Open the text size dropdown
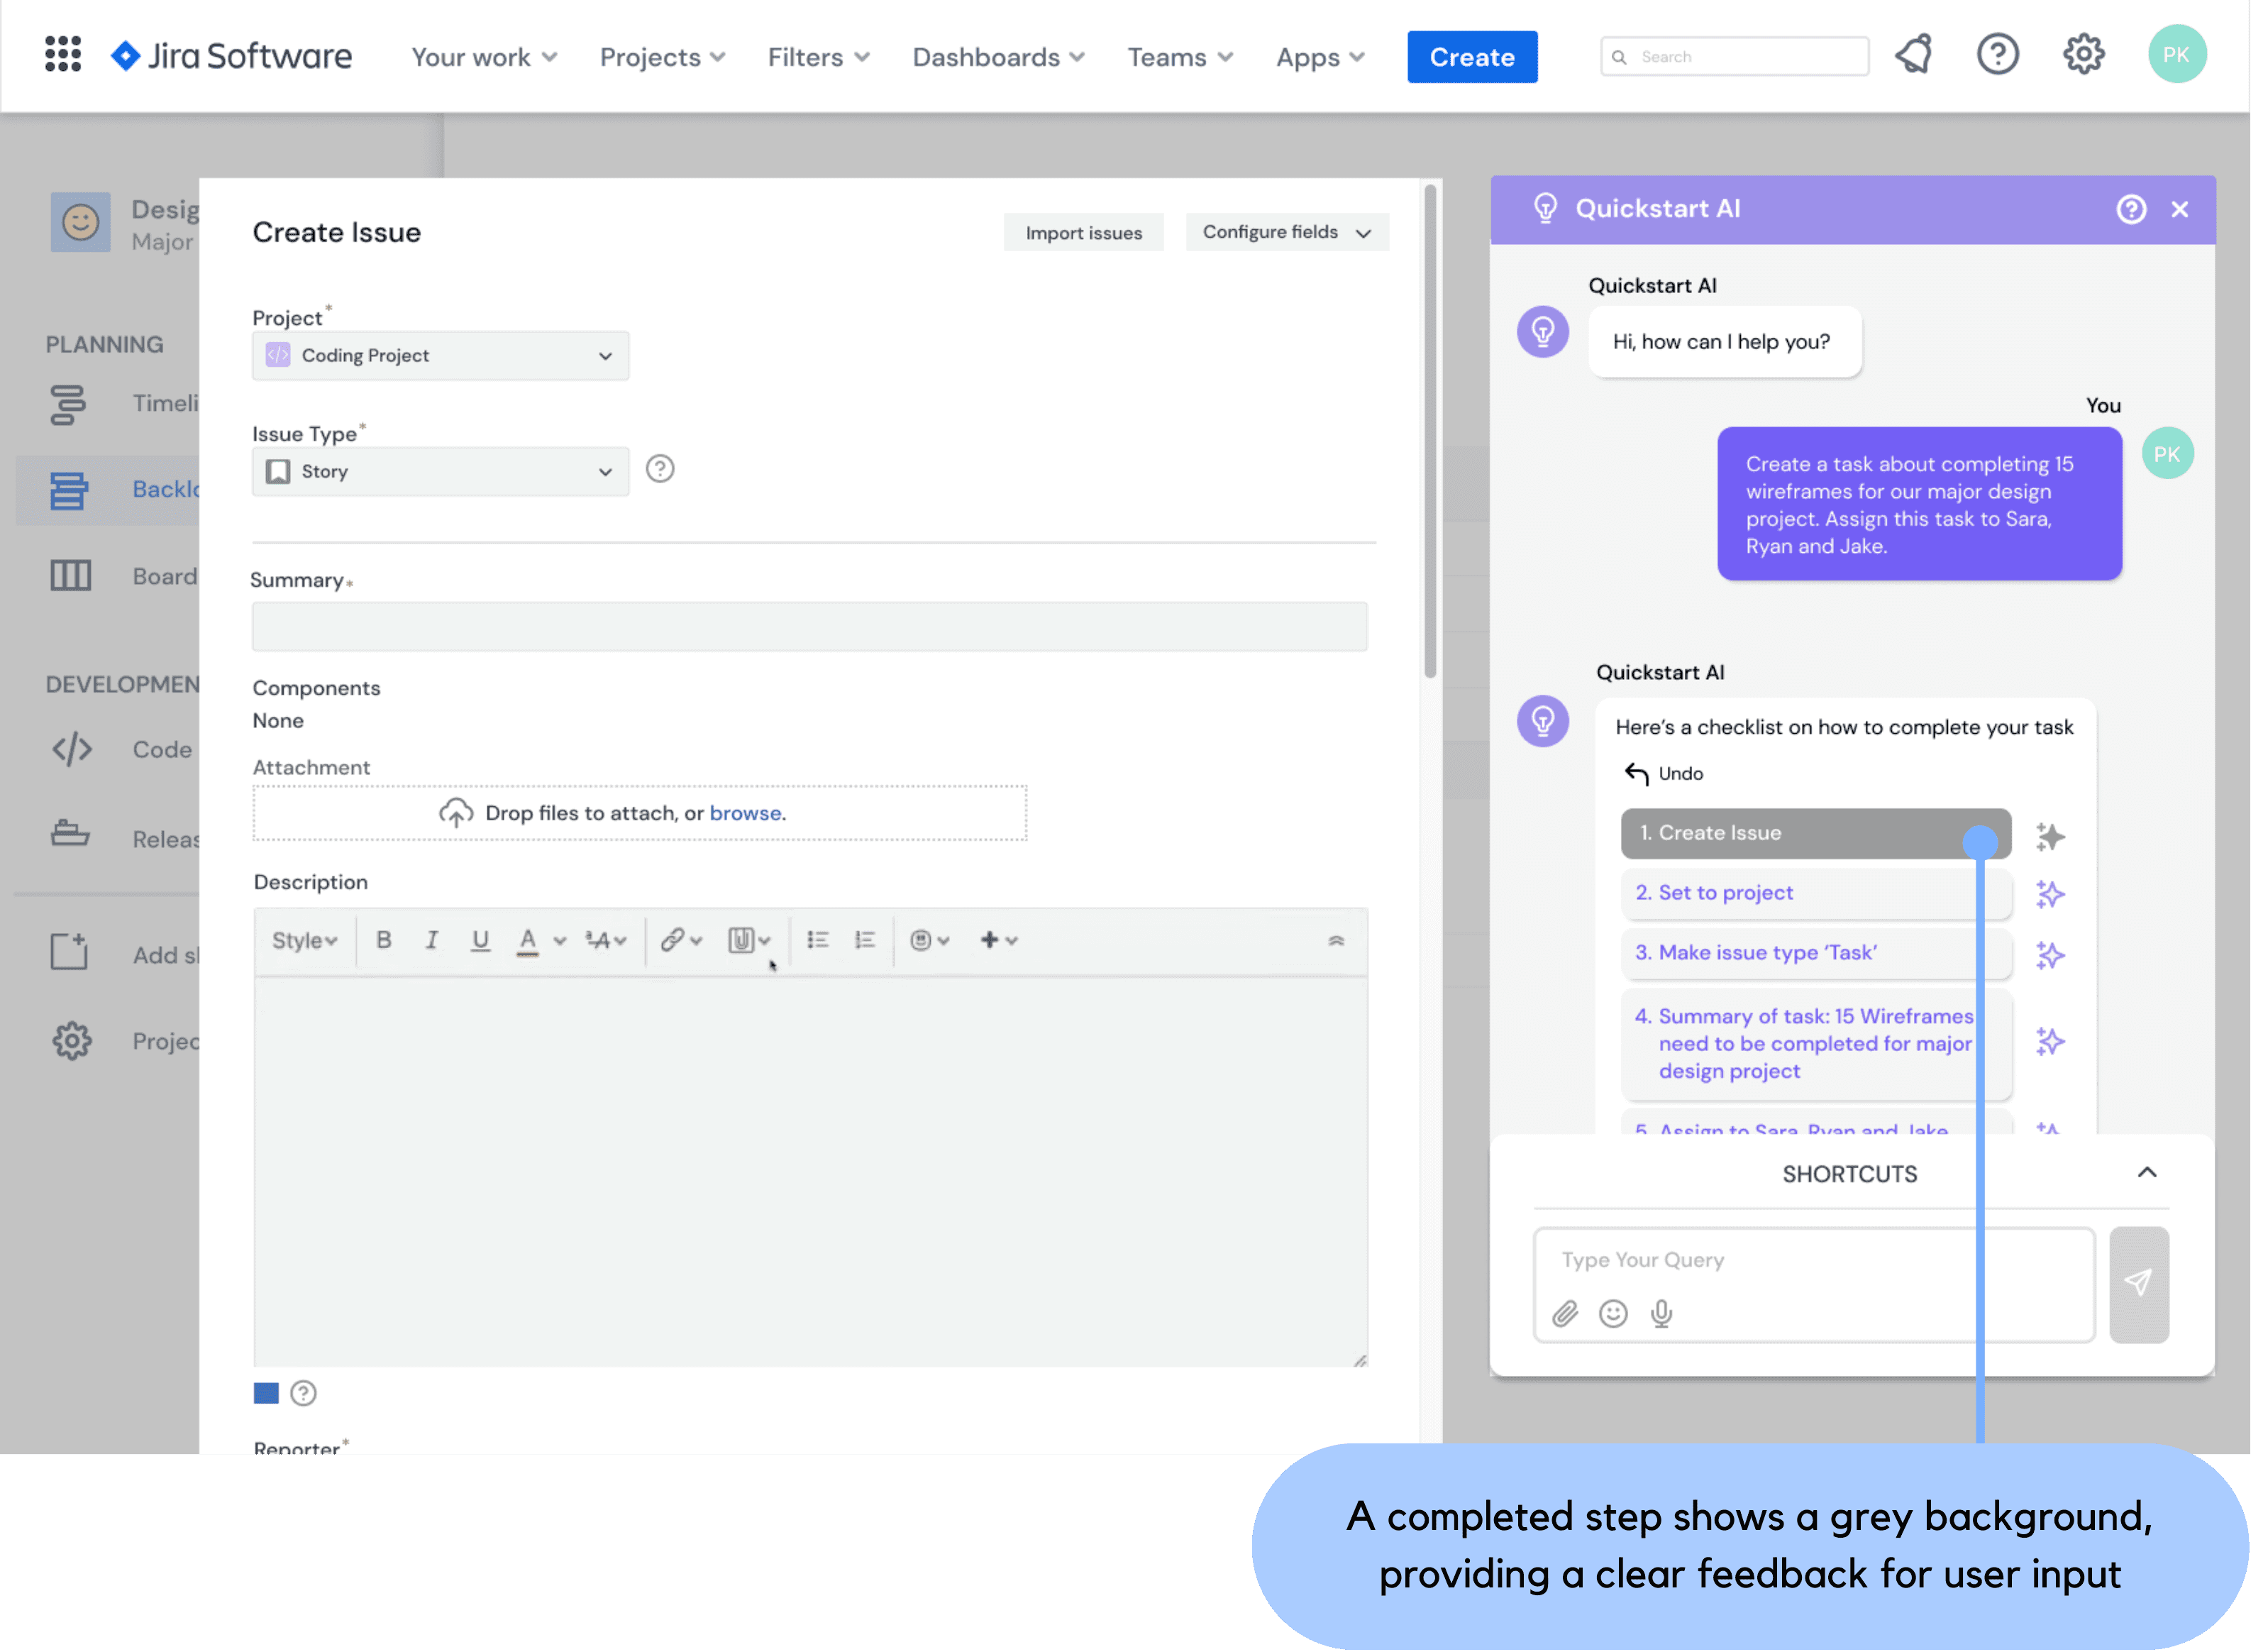The width and height of the screenshot is (2268, 1652). click(x=606, y=941)
